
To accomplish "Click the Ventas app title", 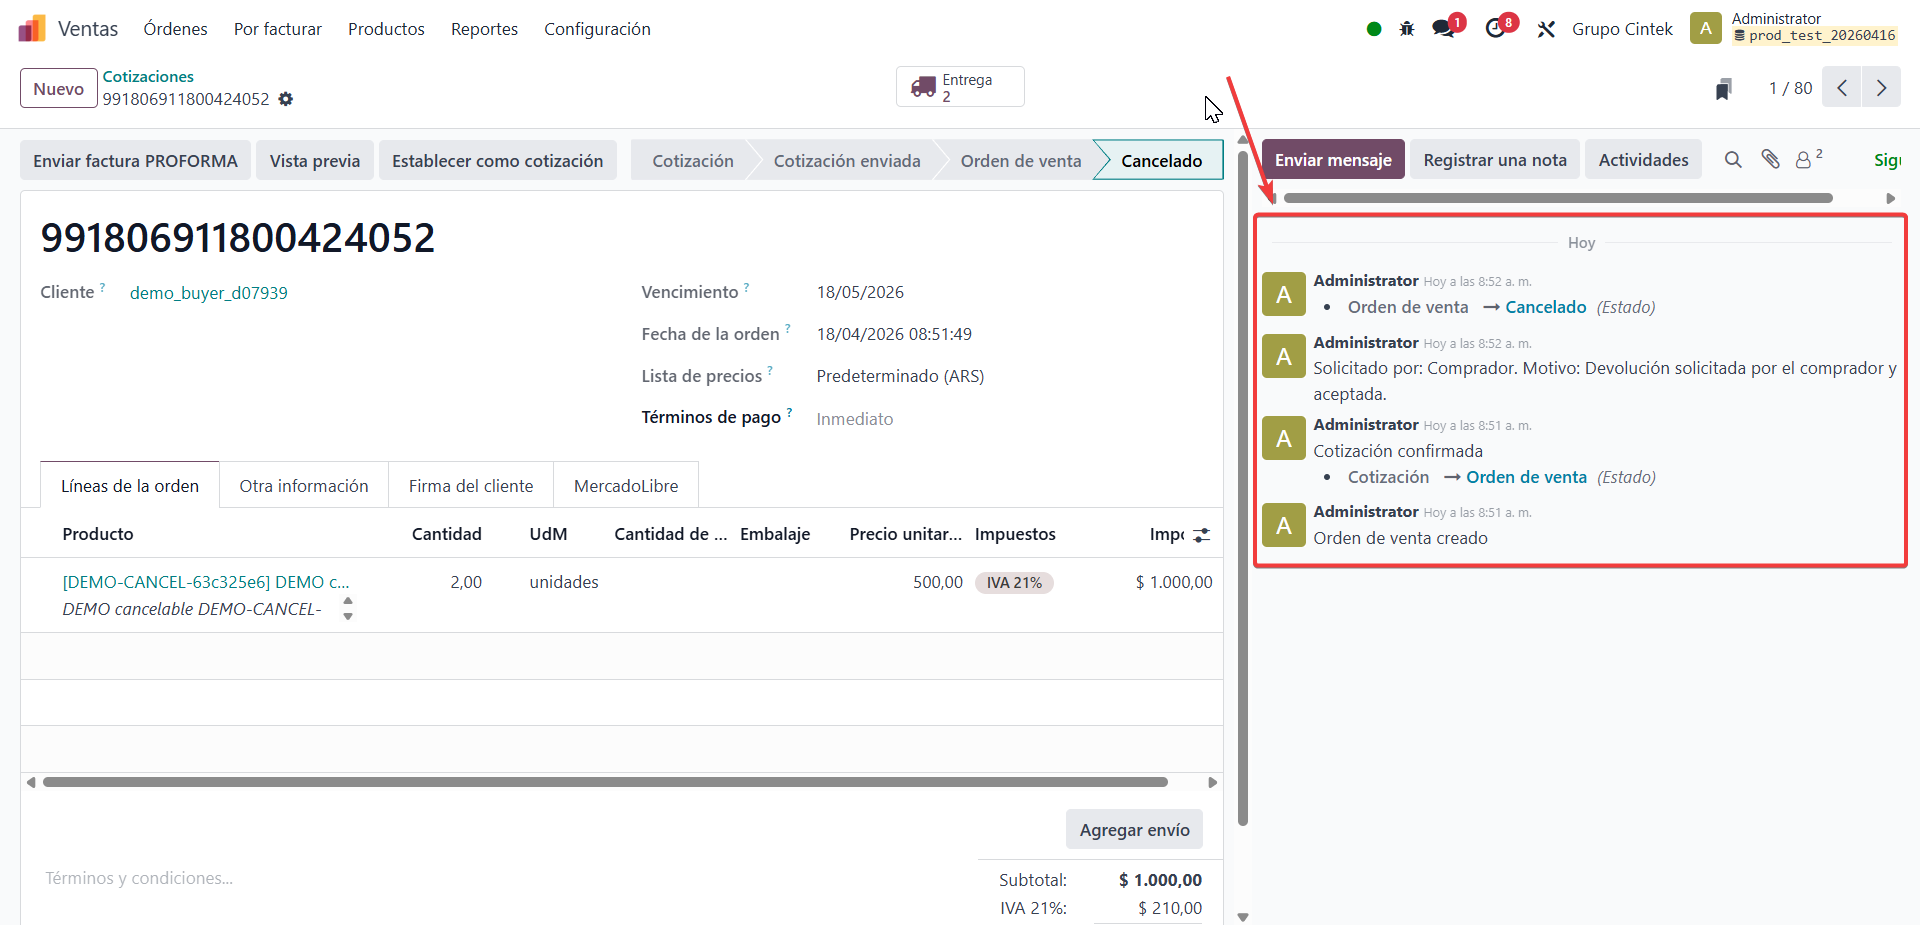I will tap(88, 29).
